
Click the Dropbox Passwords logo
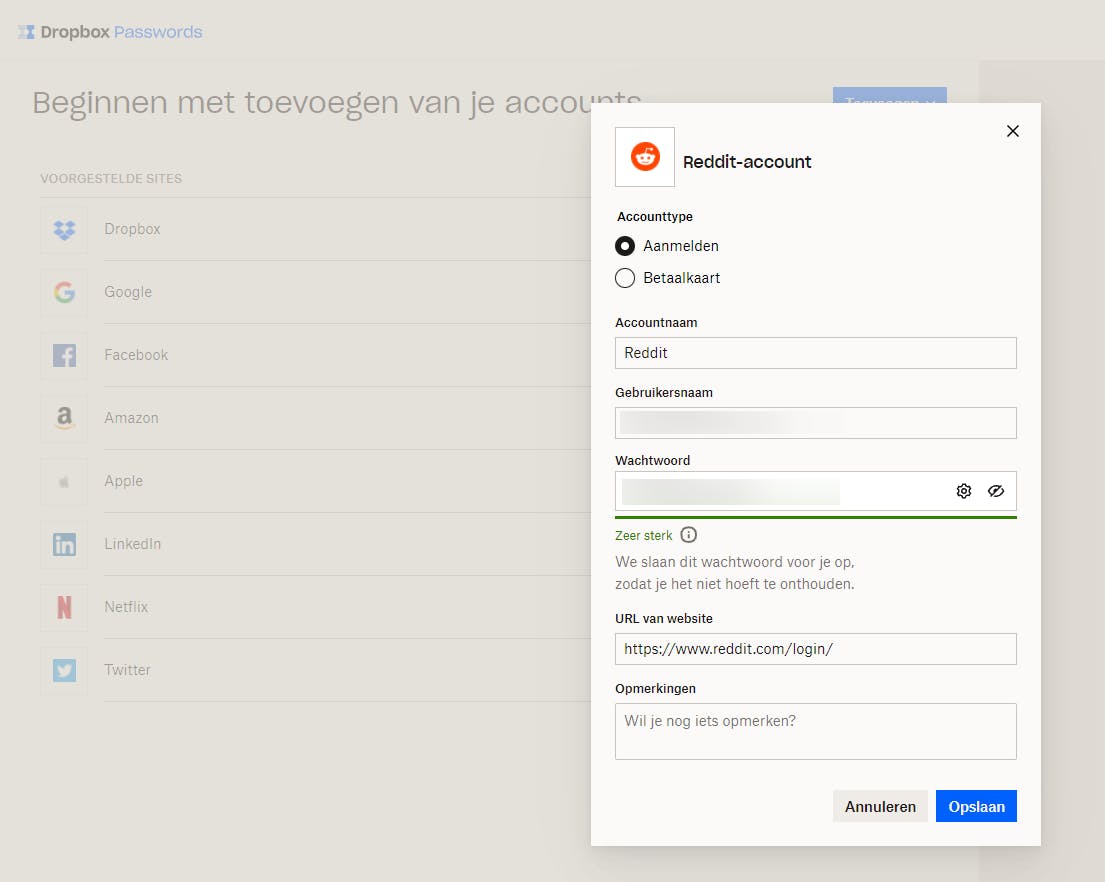[110, 32]
